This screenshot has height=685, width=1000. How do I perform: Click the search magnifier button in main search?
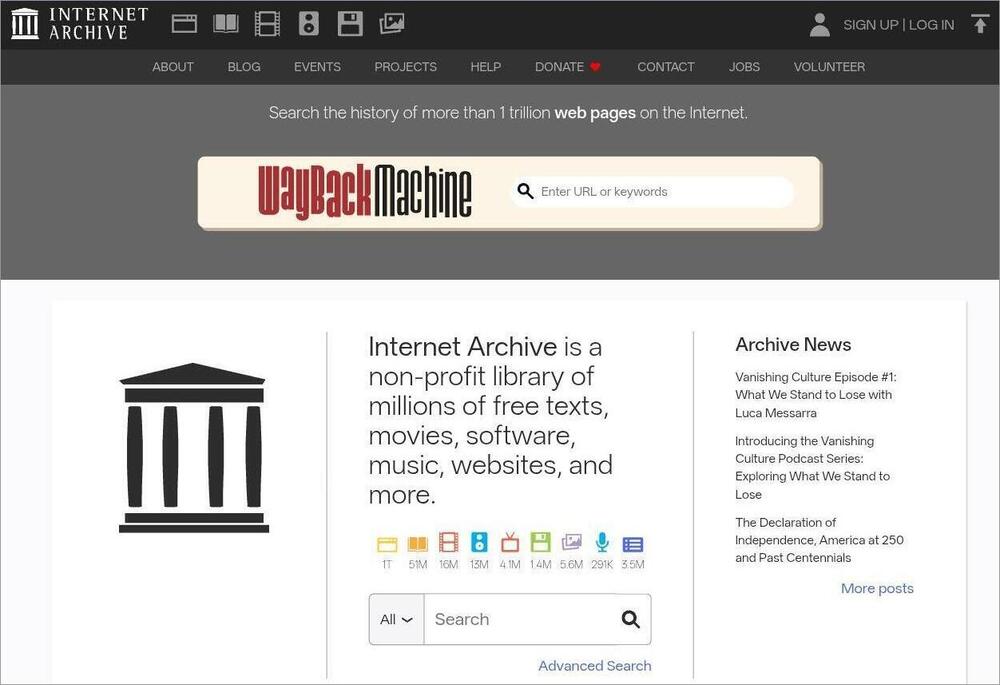click(631, 619)
